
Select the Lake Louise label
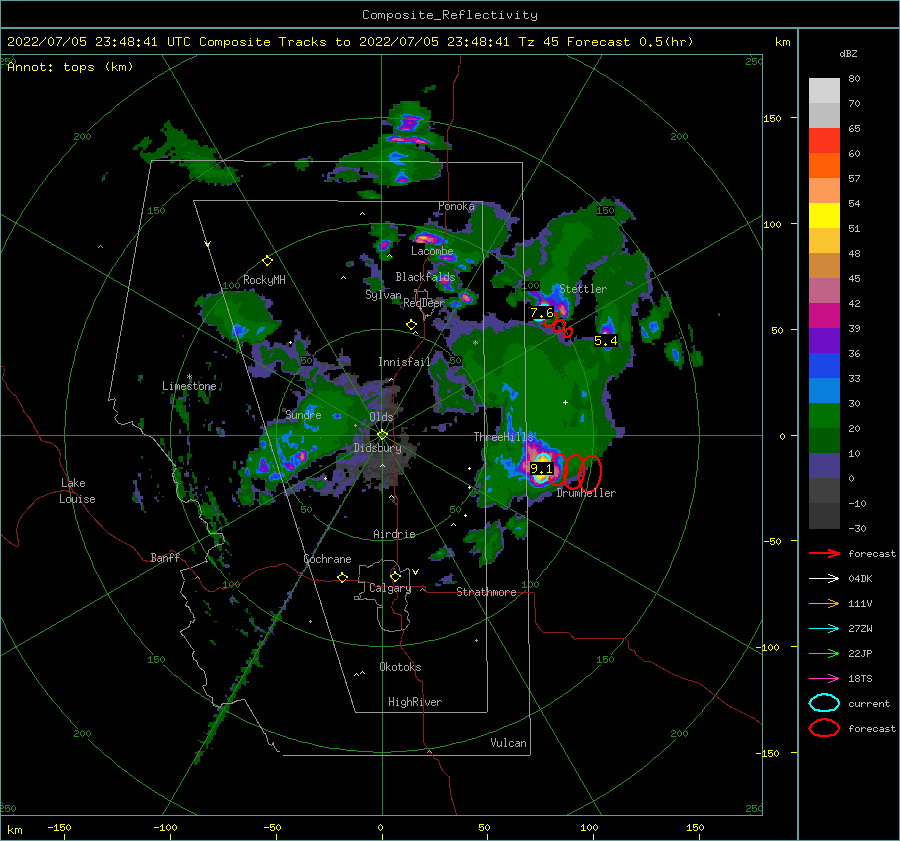pyautogui.click(x=77, y=491)
